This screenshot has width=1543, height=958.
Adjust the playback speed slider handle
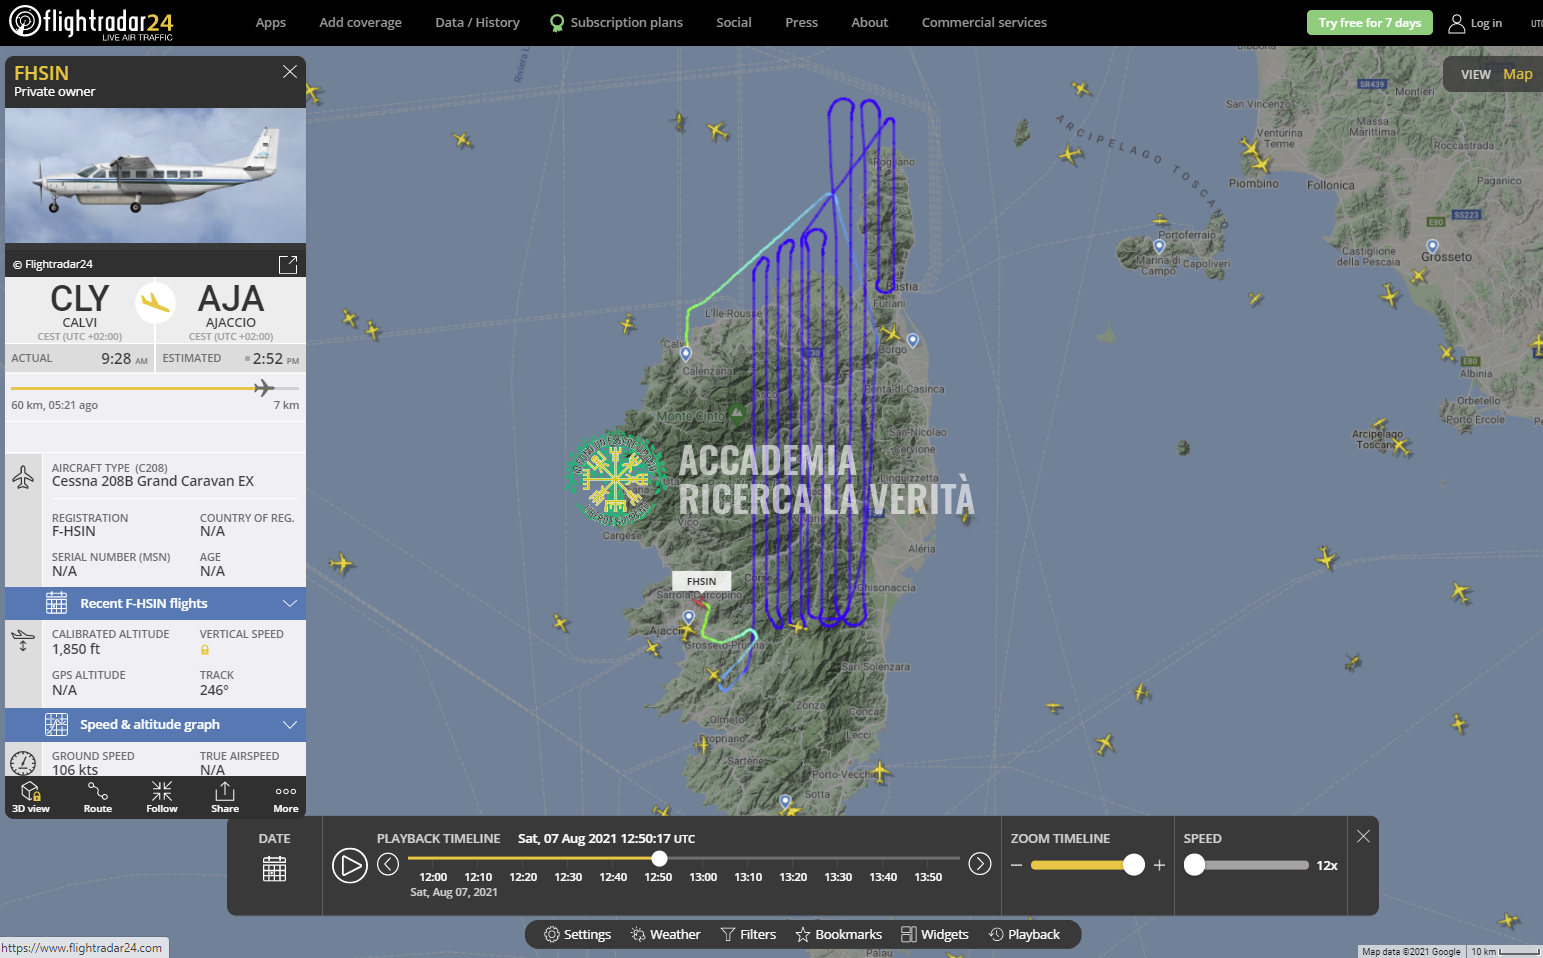tap(1195, 865)
